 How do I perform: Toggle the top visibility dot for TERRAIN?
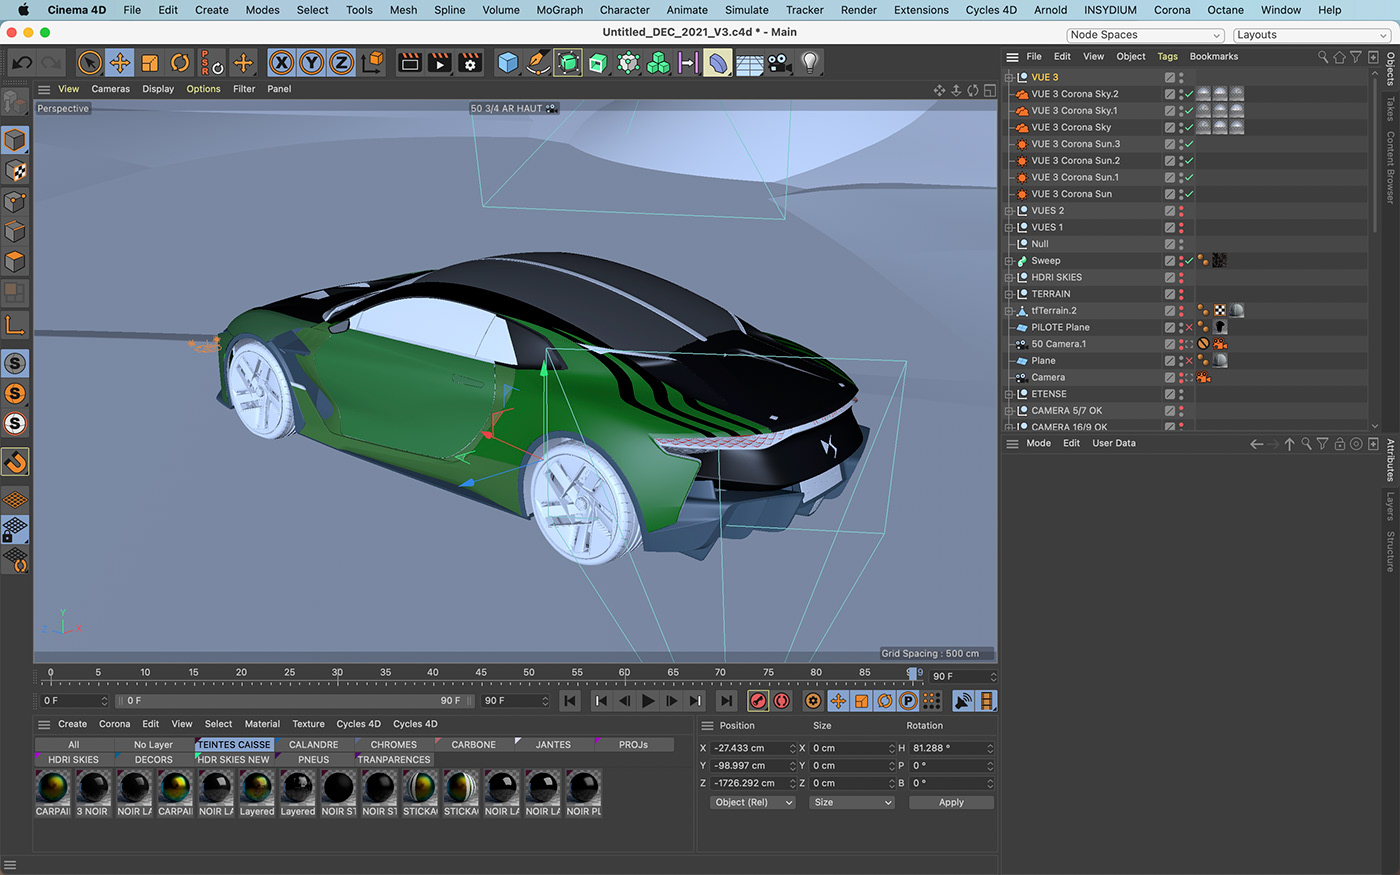pyautogui.click(x=1180, y=293)
